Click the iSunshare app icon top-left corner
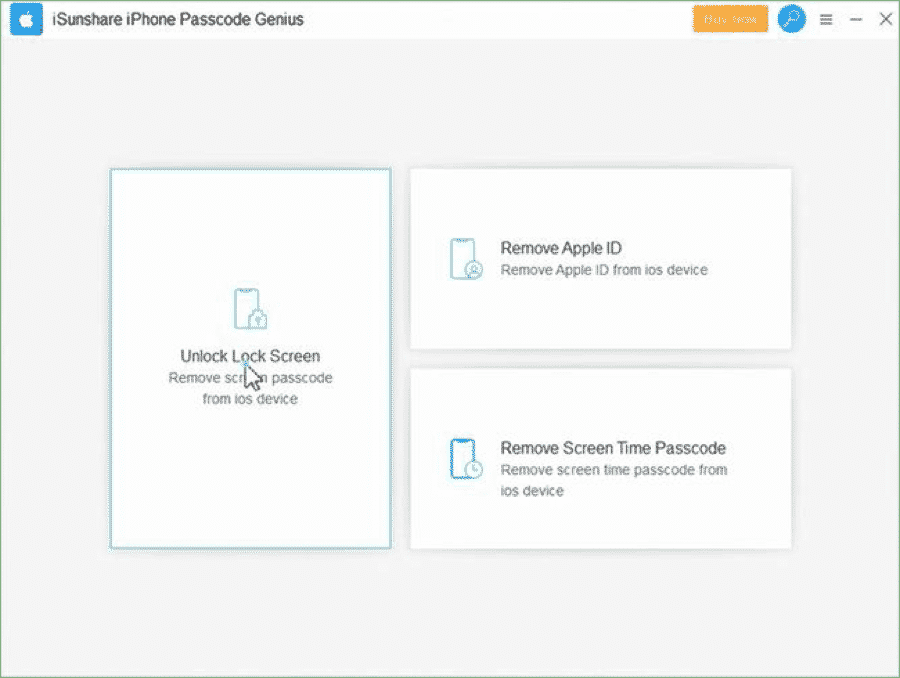The width and height of the screenshot is (900, 678). coord(26,18)
